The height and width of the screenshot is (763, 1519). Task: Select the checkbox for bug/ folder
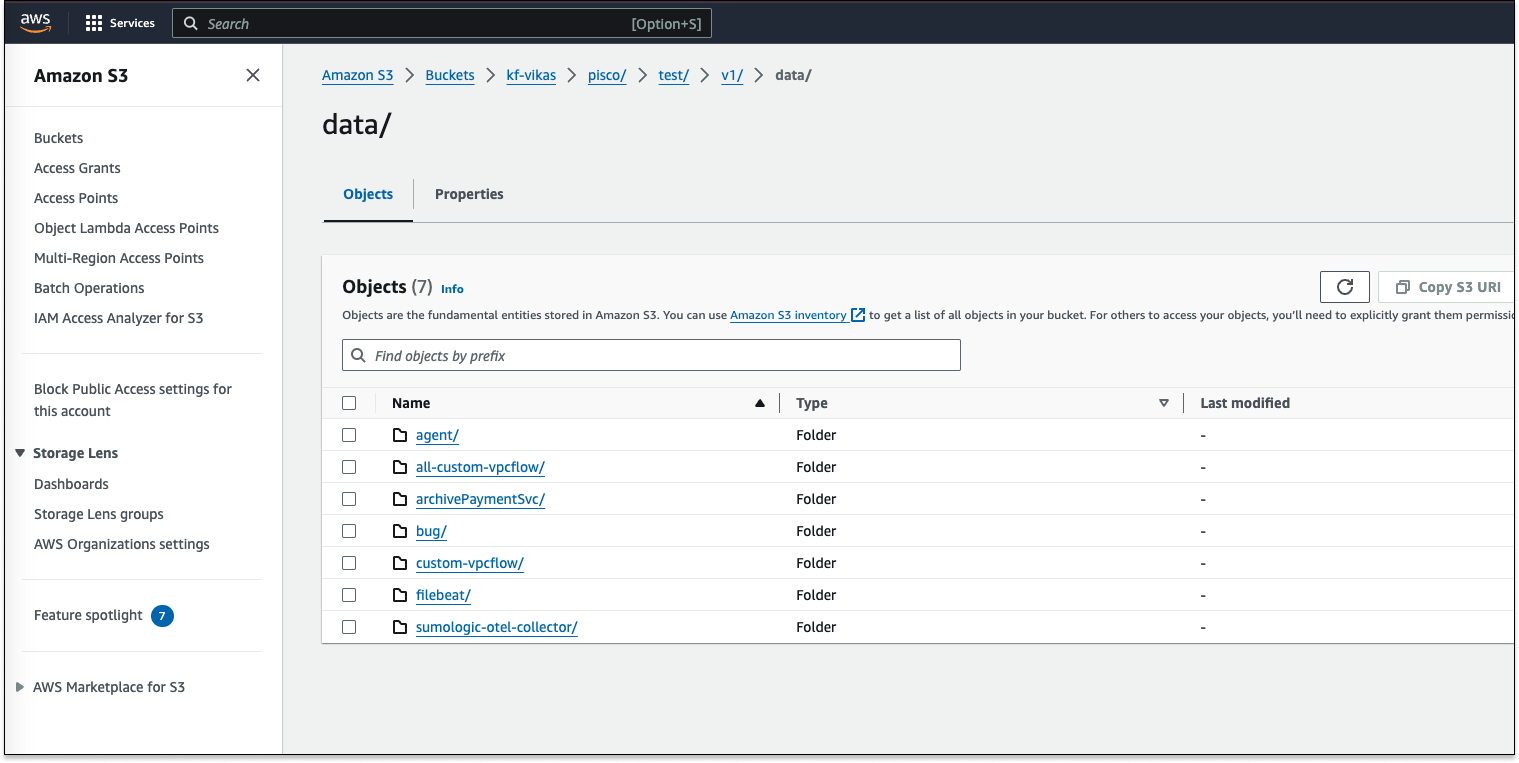[349, 530]
